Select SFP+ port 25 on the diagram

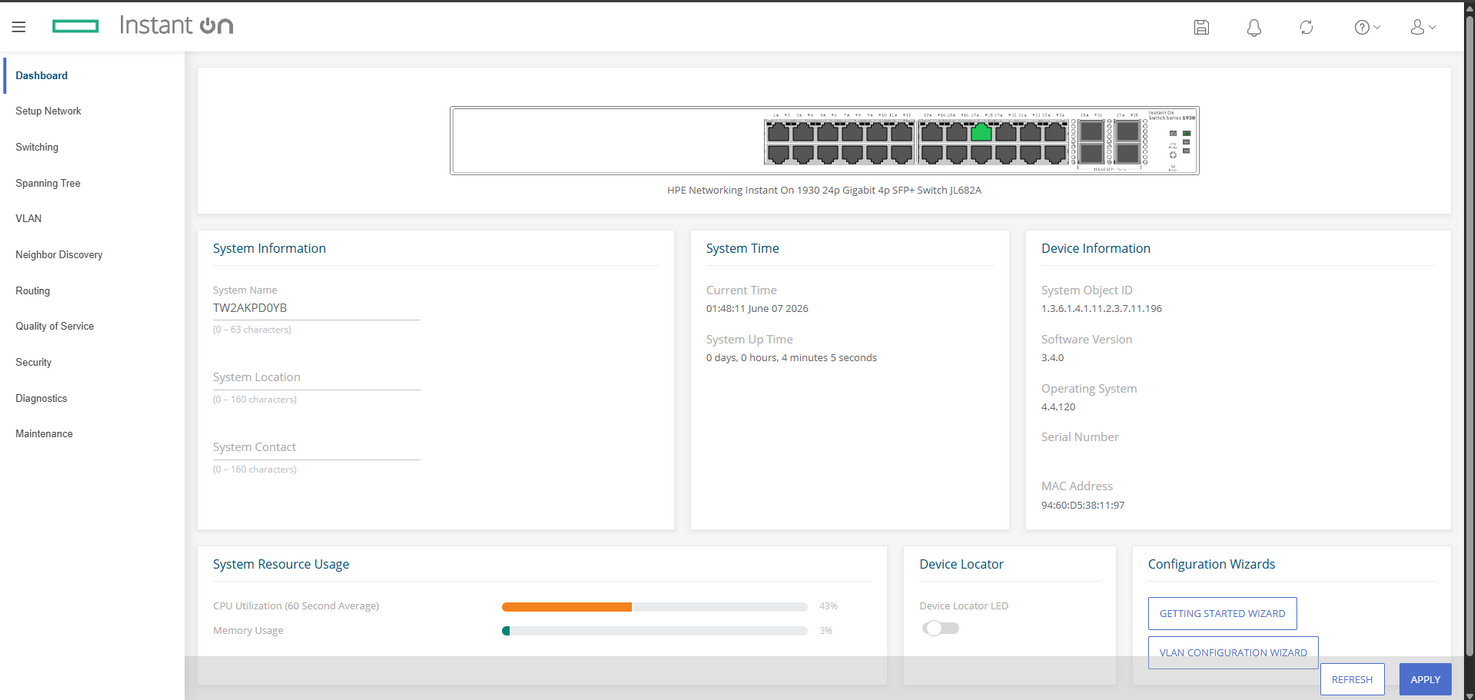(x=1091, y=131)
